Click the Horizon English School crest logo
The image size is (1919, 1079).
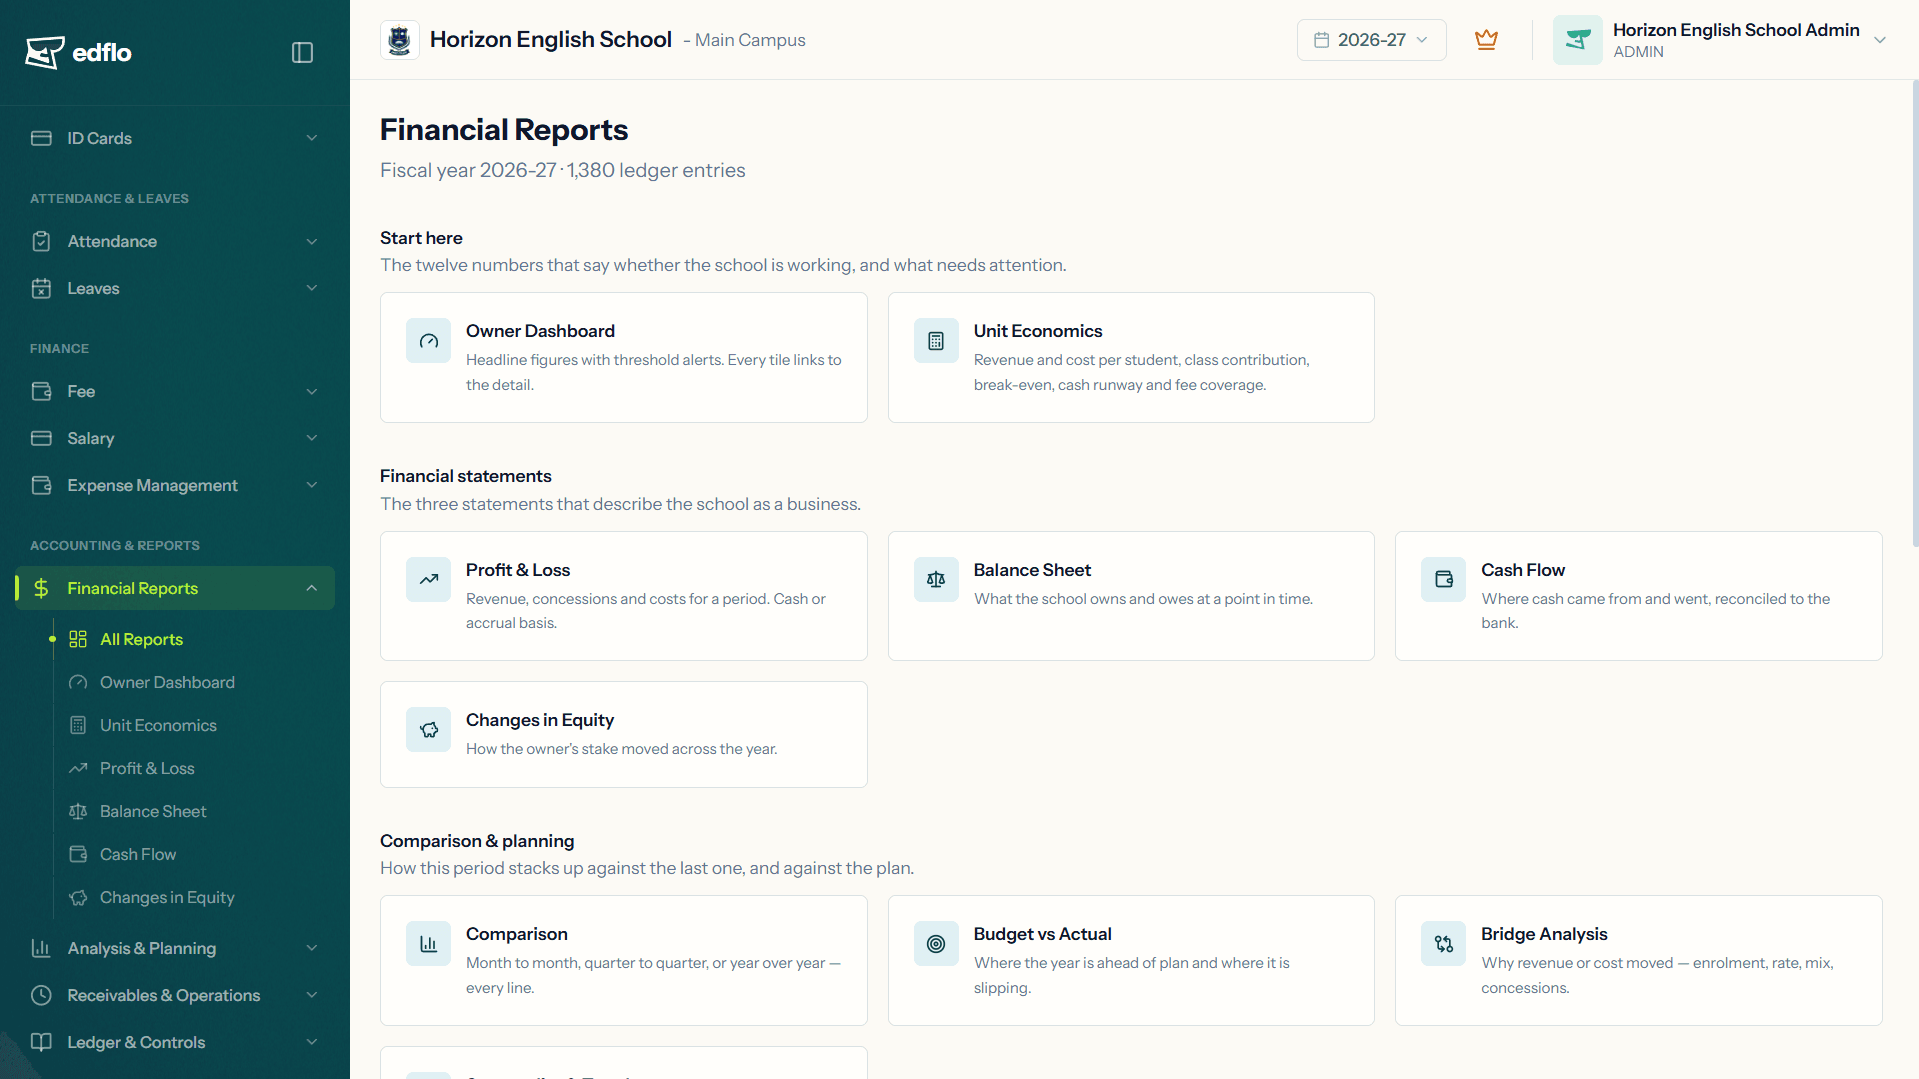(400, 40)
